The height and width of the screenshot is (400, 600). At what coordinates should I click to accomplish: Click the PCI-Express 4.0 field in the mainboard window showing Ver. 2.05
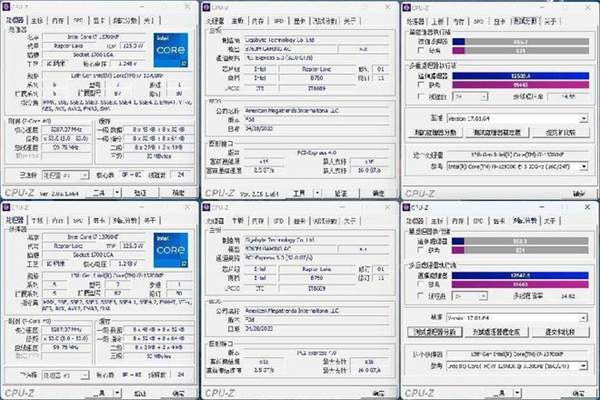pos(317,152)
